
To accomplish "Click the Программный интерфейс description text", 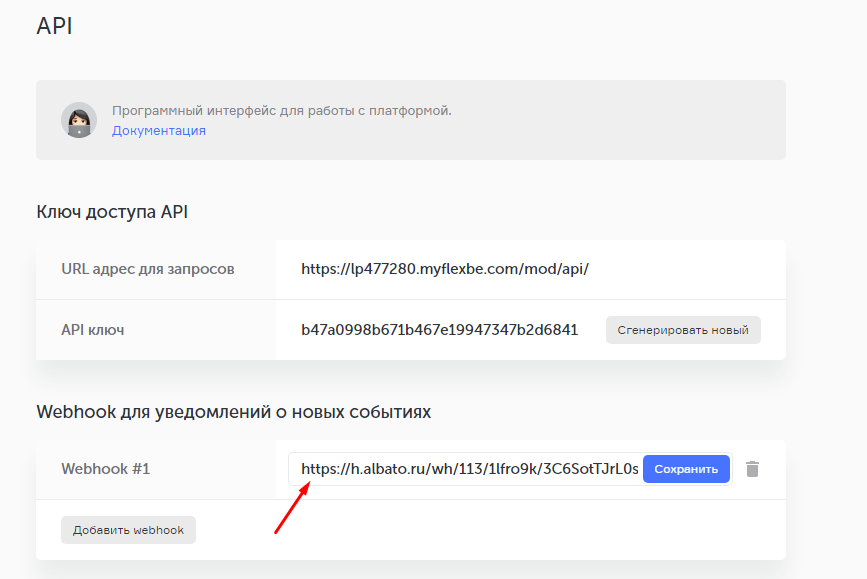I will pos(281,110).
